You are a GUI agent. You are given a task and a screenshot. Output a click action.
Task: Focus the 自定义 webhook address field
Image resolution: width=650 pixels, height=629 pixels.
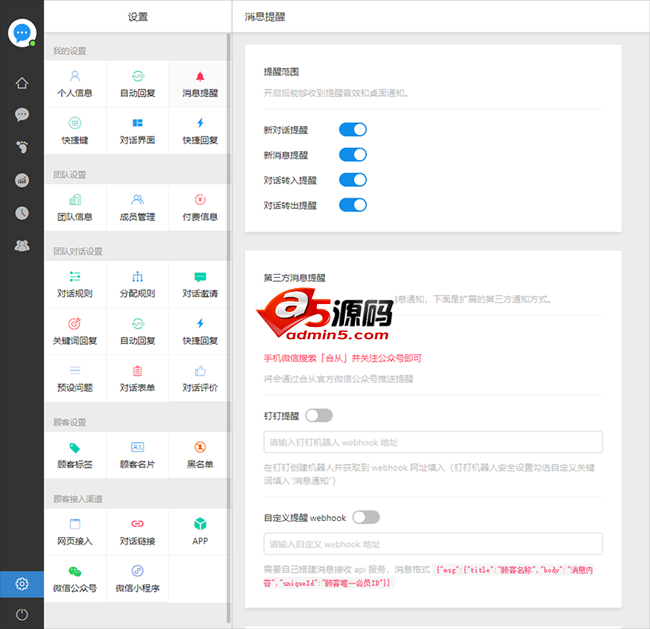(x=433, y=544)
